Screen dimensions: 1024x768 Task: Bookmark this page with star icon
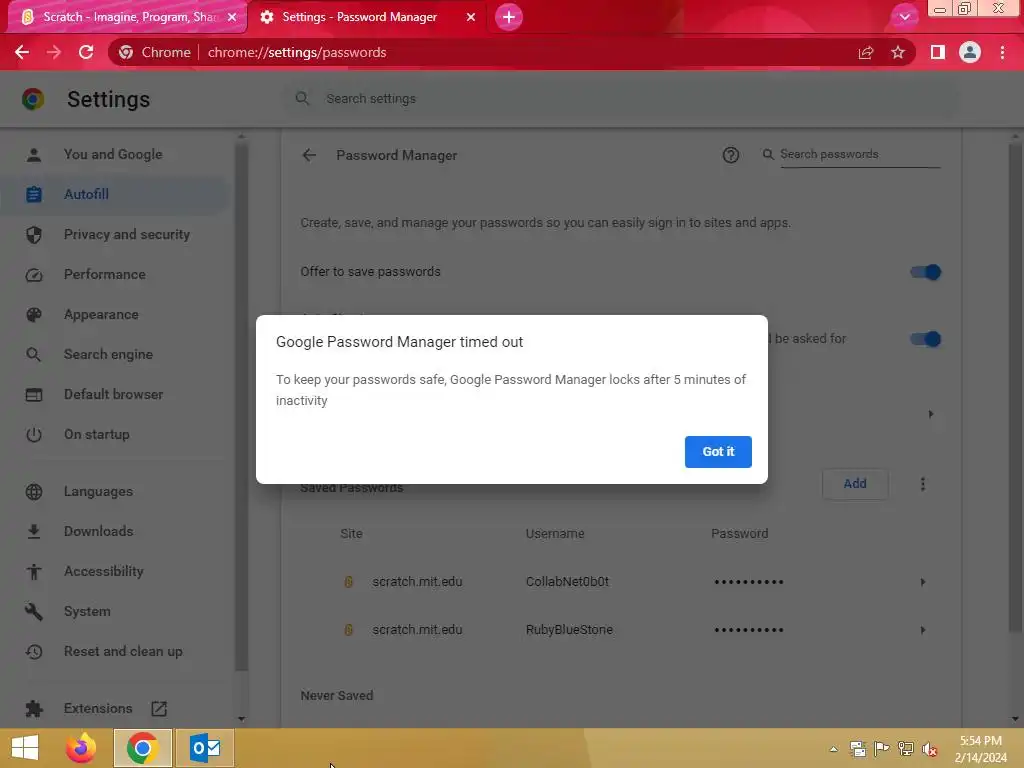[898, 52]
